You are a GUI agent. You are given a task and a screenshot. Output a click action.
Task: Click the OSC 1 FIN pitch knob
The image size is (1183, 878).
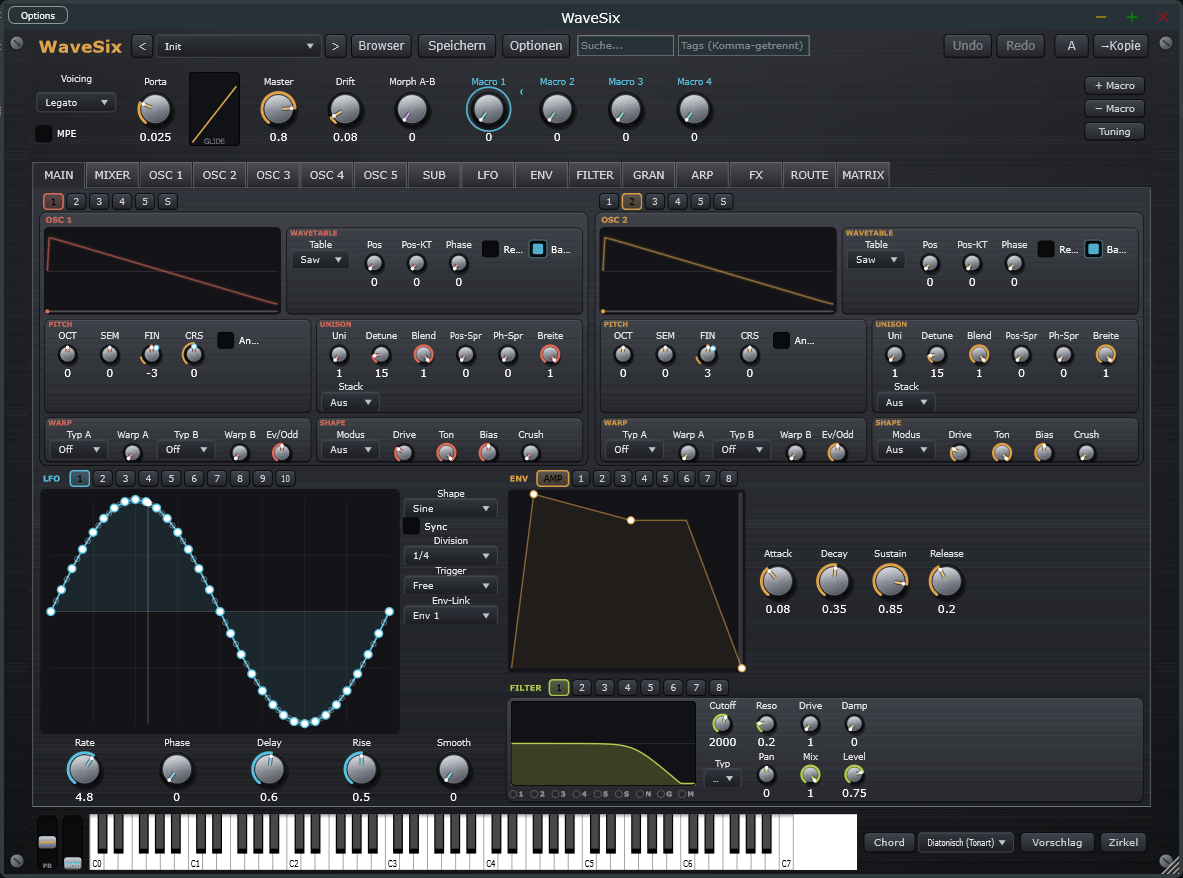152,354
